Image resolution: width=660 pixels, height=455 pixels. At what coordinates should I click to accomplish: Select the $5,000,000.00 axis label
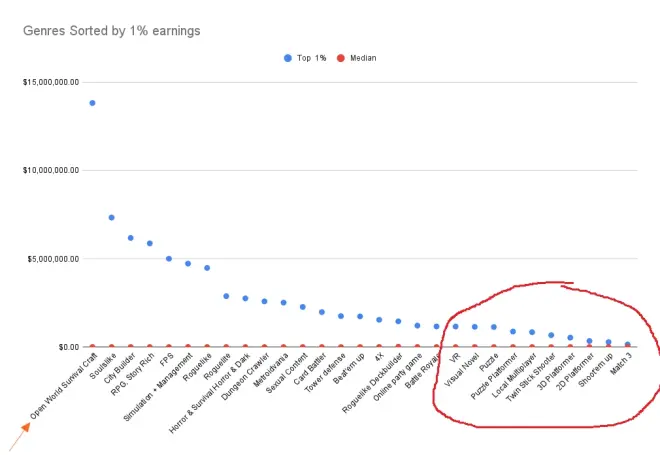[x=52, y=259]
